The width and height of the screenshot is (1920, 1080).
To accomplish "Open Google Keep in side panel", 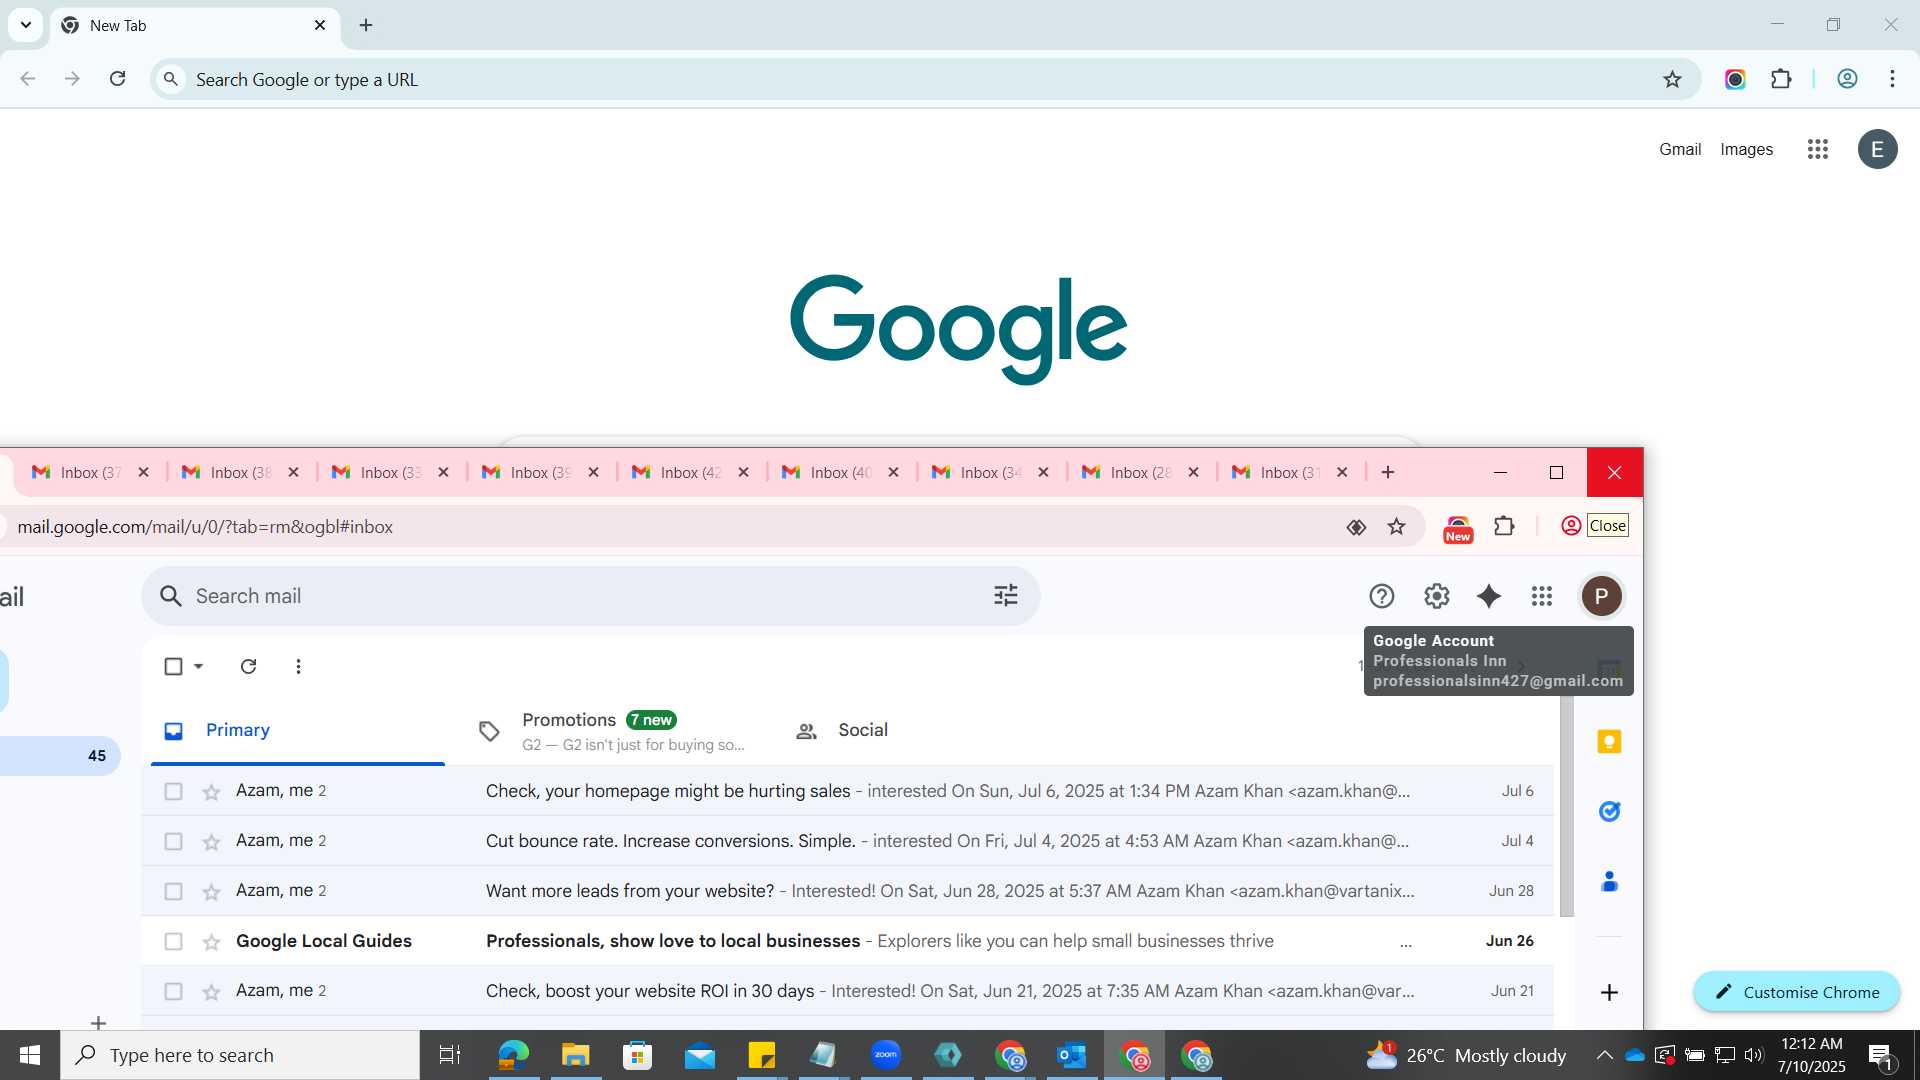I will (x=1609, y=741).
